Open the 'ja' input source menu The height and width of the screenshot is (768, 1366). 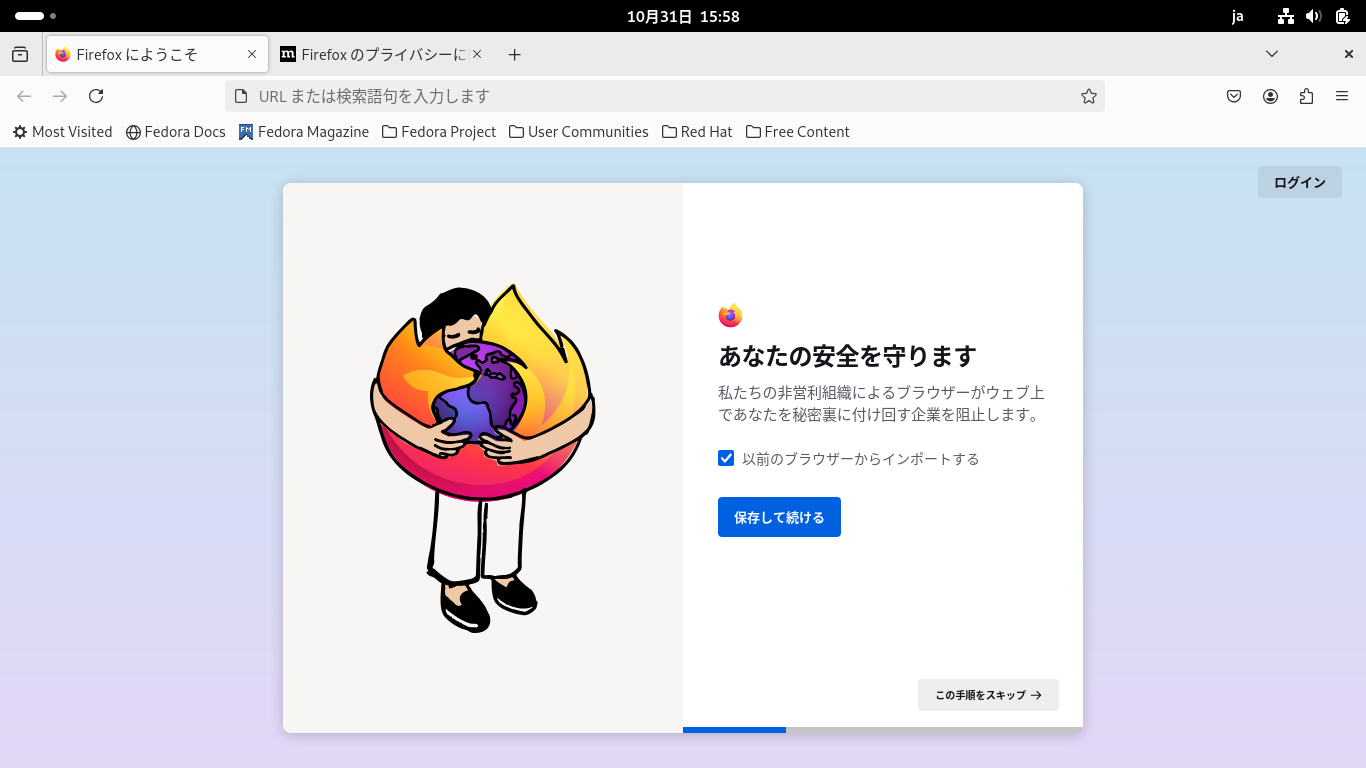1238,16
